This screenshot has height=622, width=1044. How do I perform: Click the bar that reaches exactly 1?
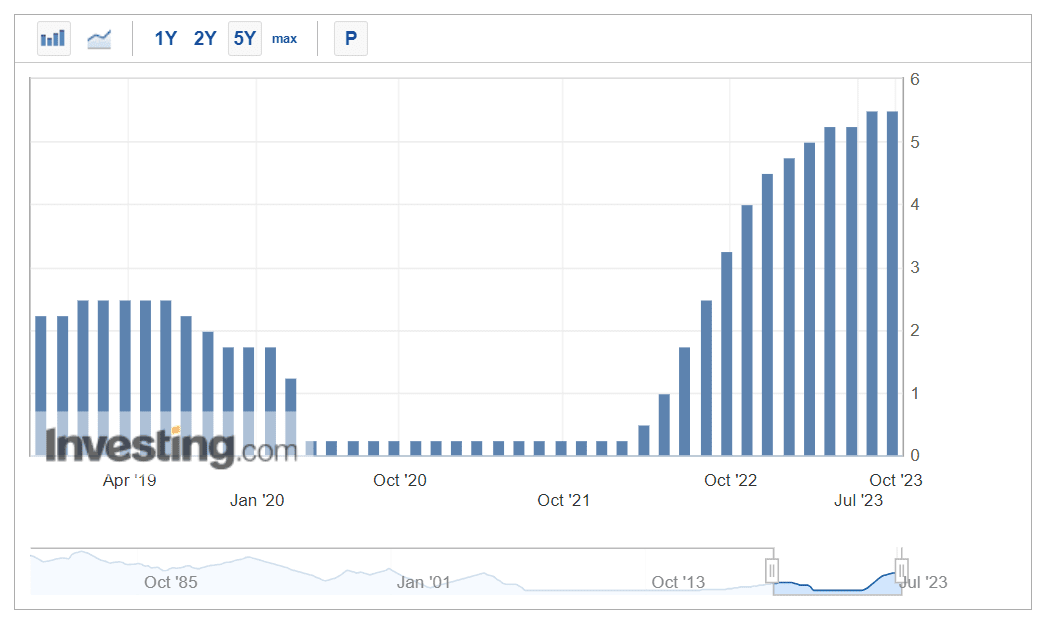(x=664, y=425)
